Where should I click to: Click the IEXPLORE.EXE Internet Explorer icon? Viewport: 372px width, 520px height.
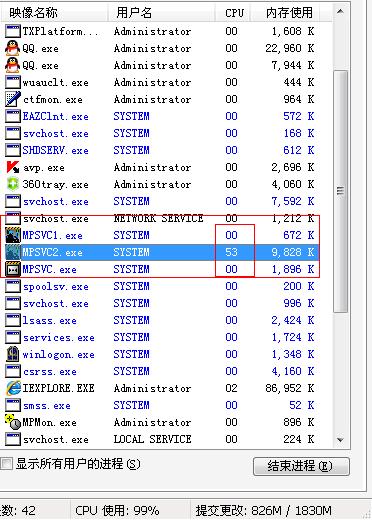point(13,388)
